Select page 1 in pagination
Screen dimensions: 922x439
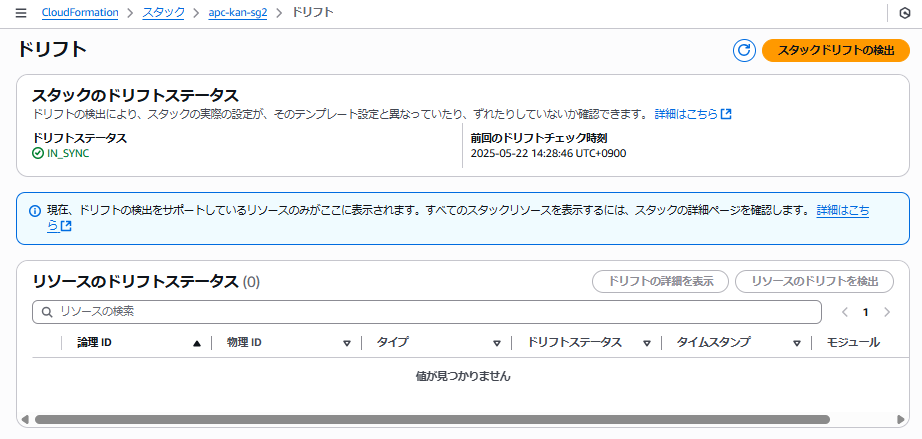[x=866, y=312]
